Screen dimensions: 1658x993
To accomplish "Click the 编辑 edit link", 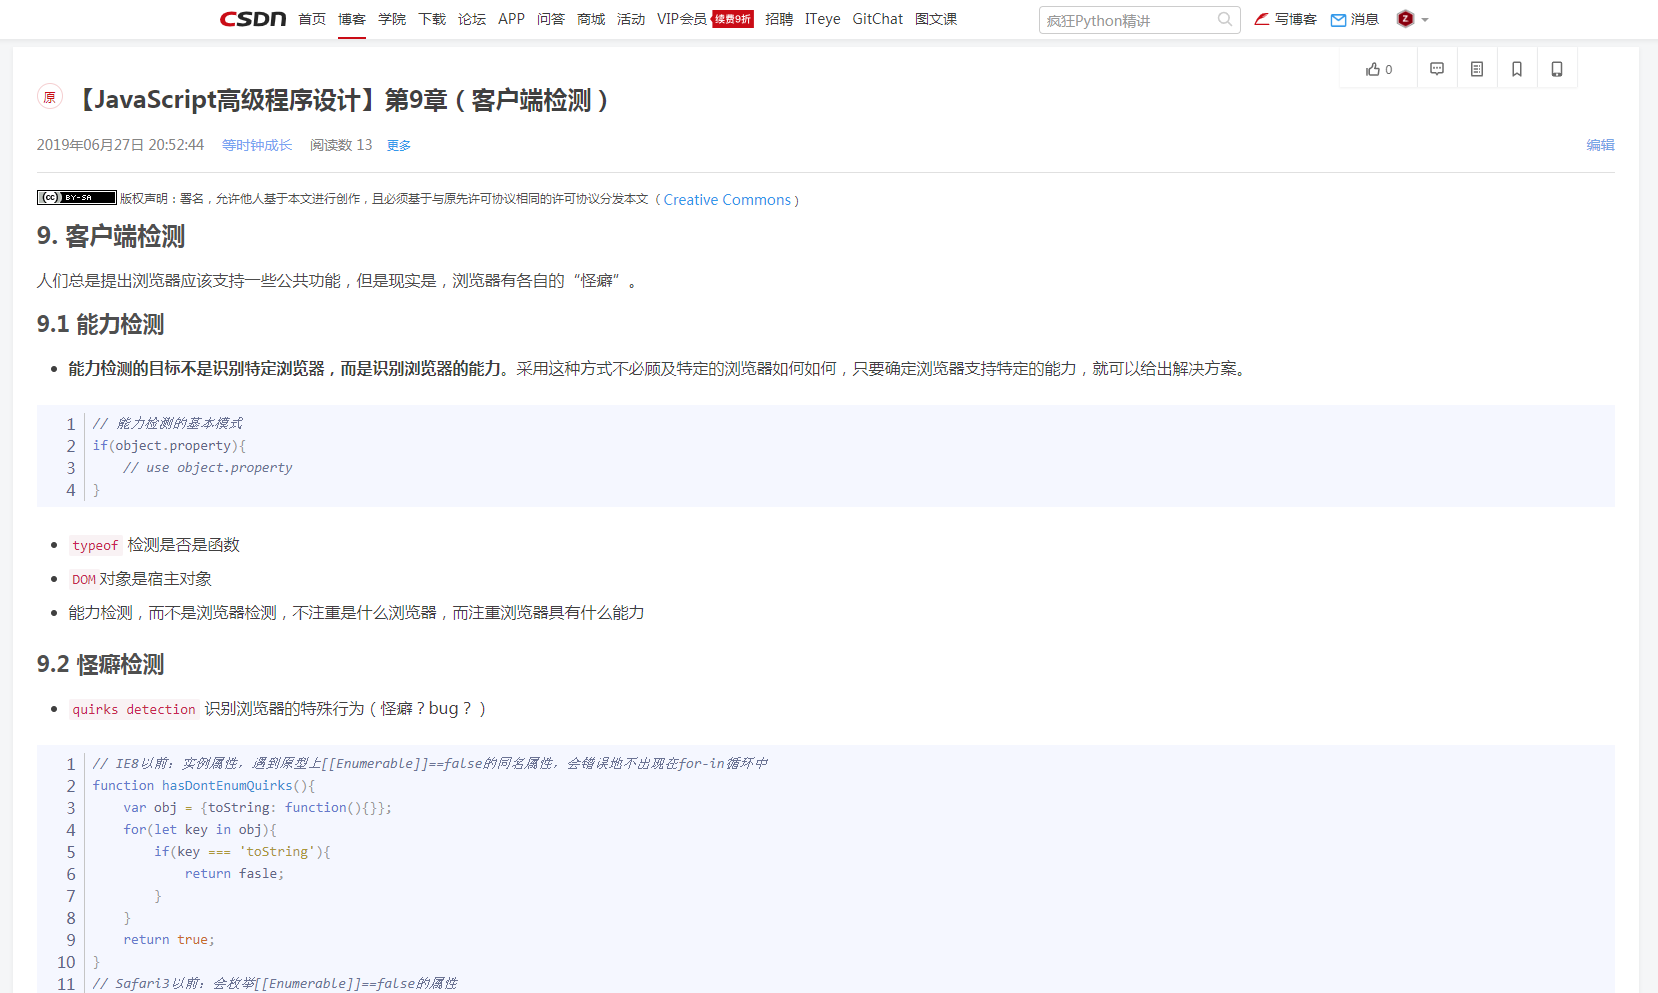I will (x=1600, y=145).
